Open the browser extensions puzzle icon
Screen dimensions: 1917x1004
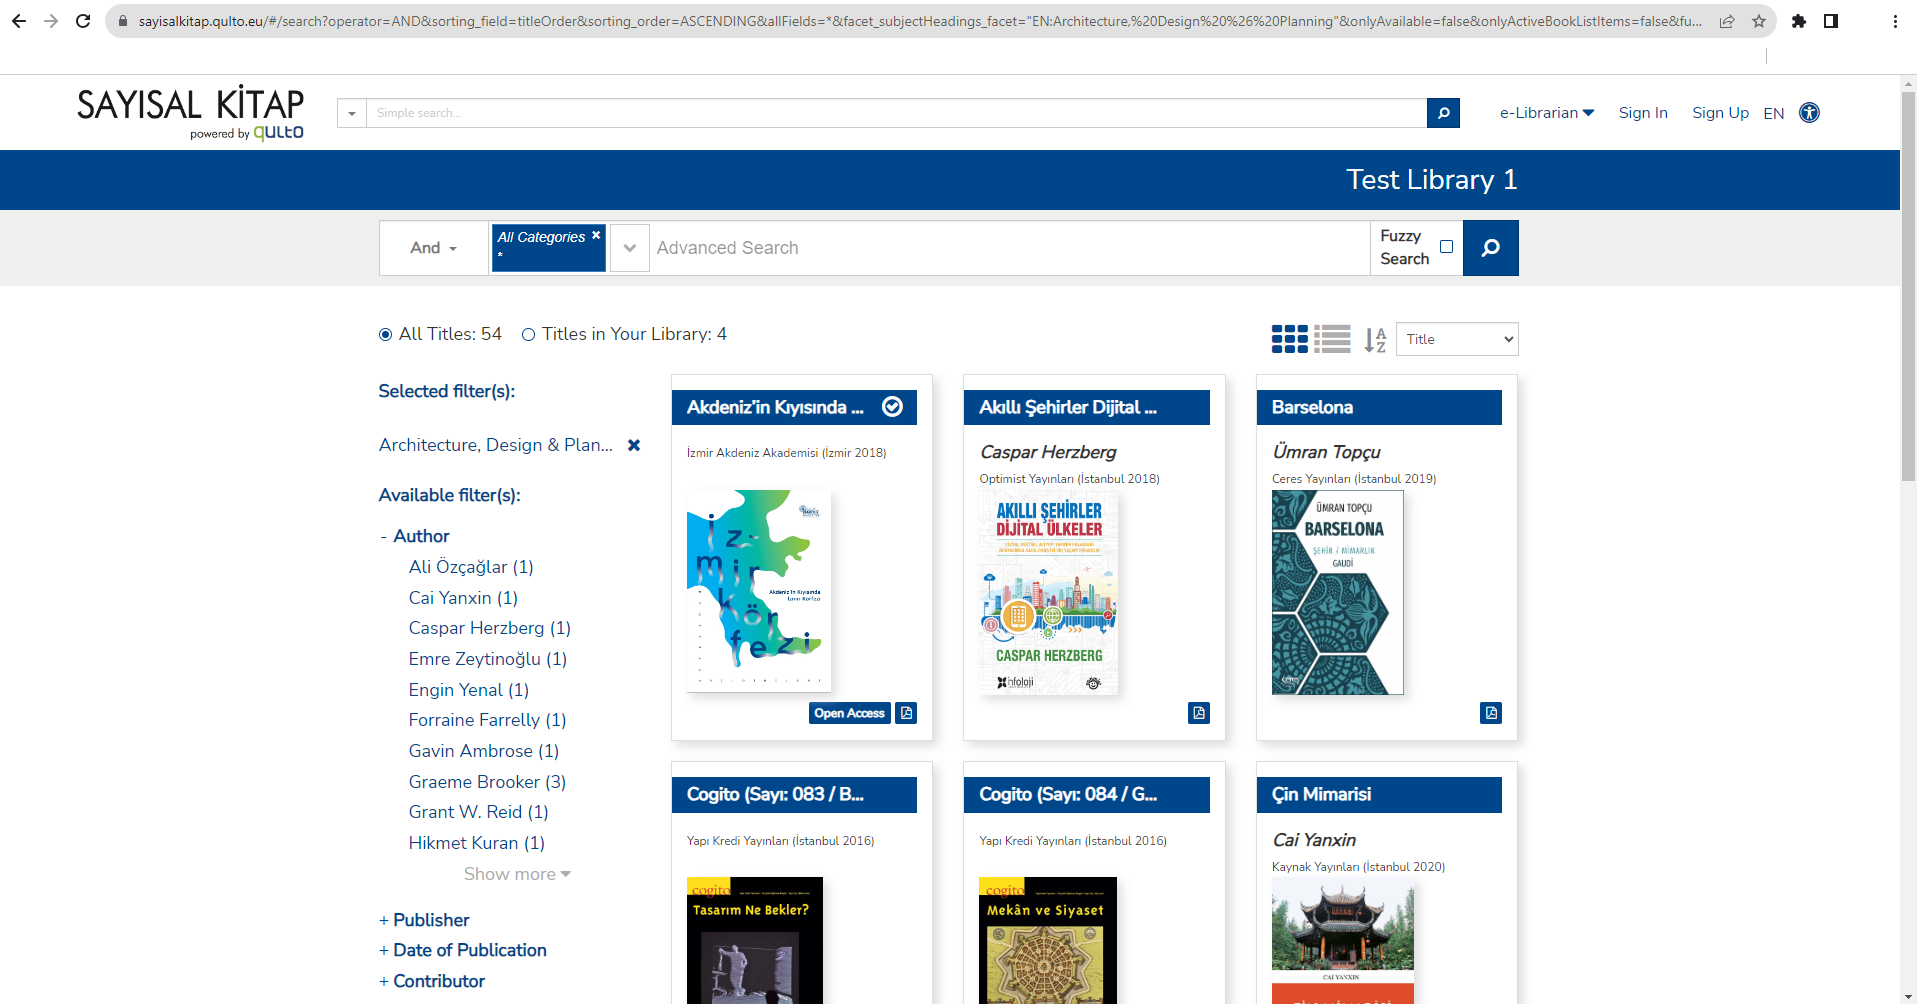coord(1799,21)
